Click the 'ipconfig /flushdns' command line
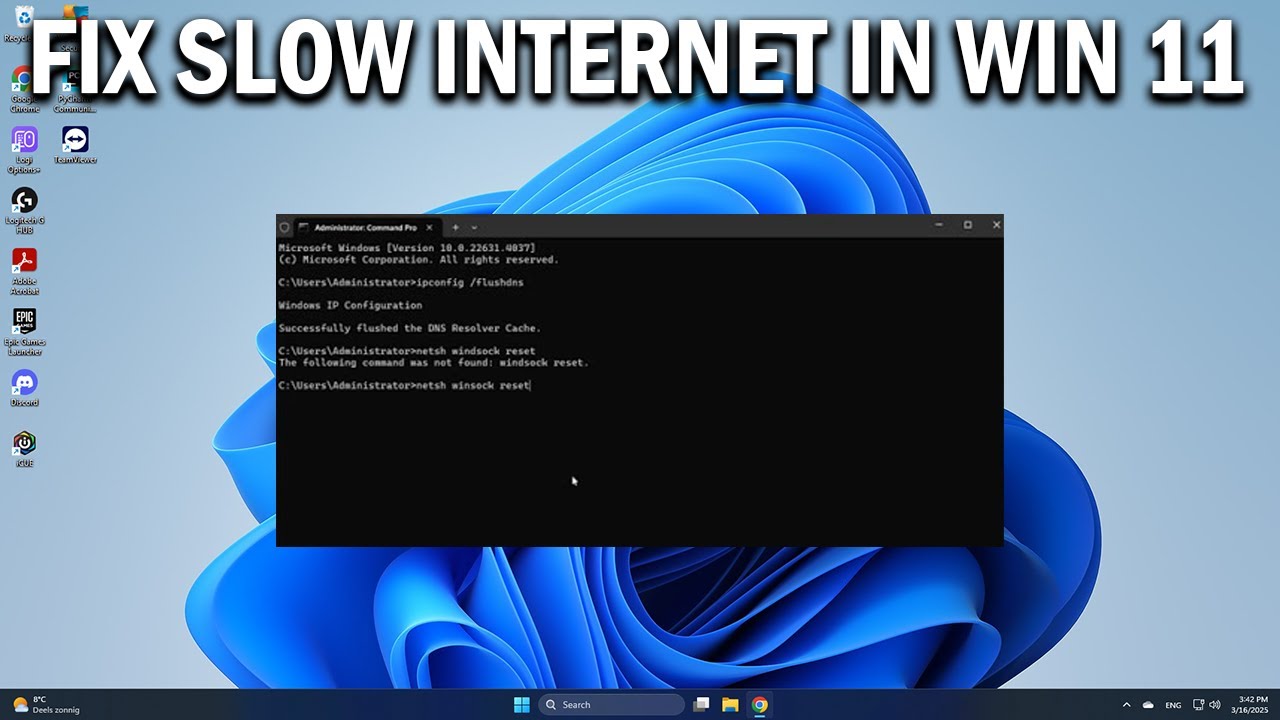The image size is (1280, 720). click(401, 282)
